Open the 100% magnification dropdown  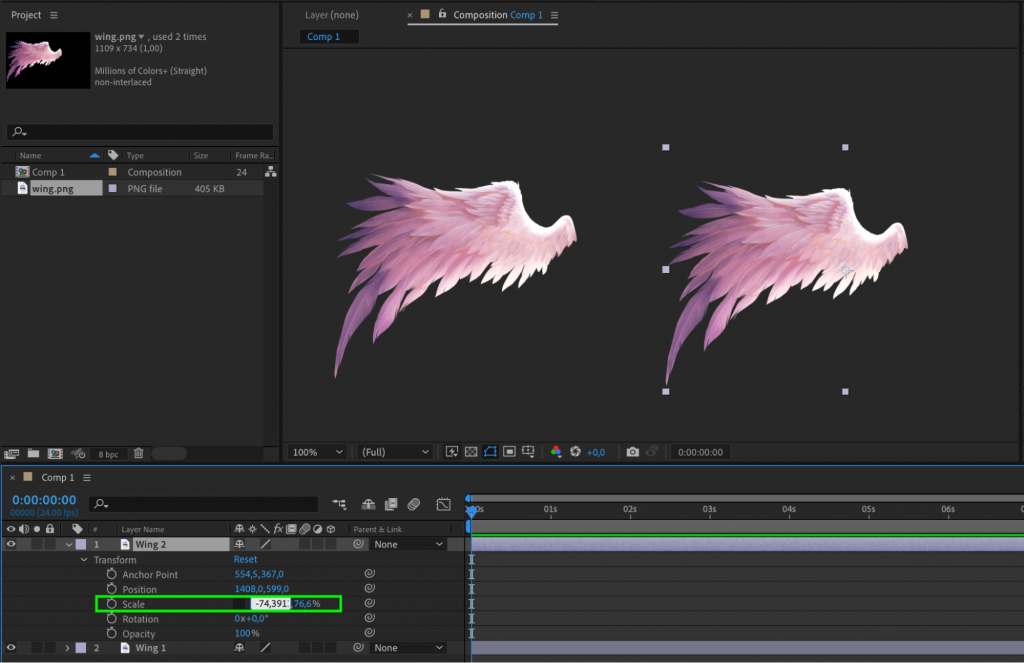pos(317,451)
